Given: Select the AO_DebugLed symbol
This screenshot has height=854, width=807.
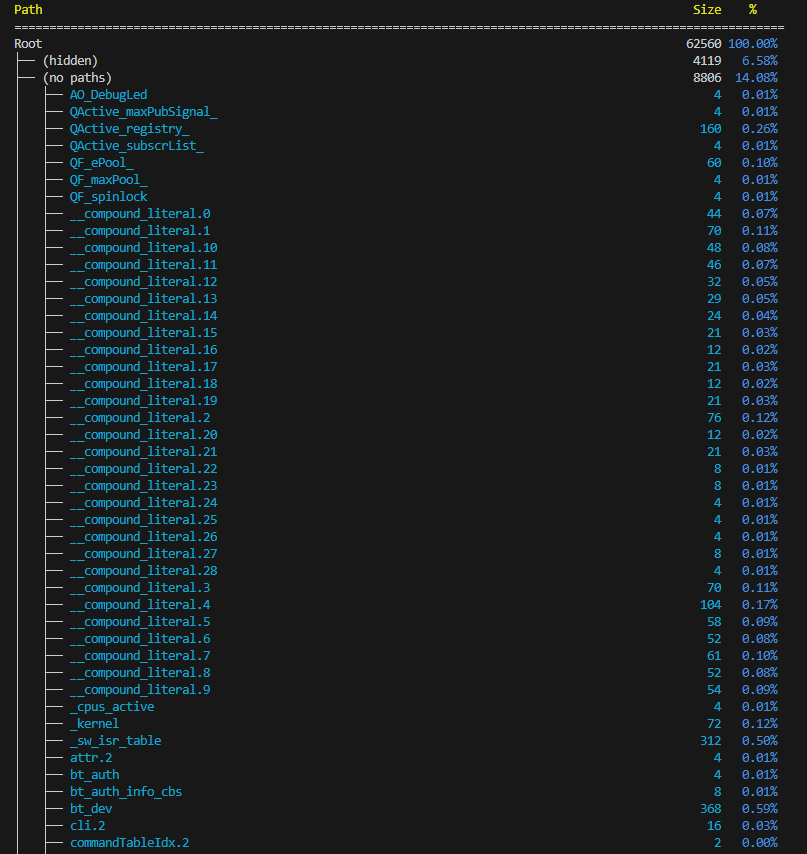Looking at the screenshot, I should click(x=108, y=95).
